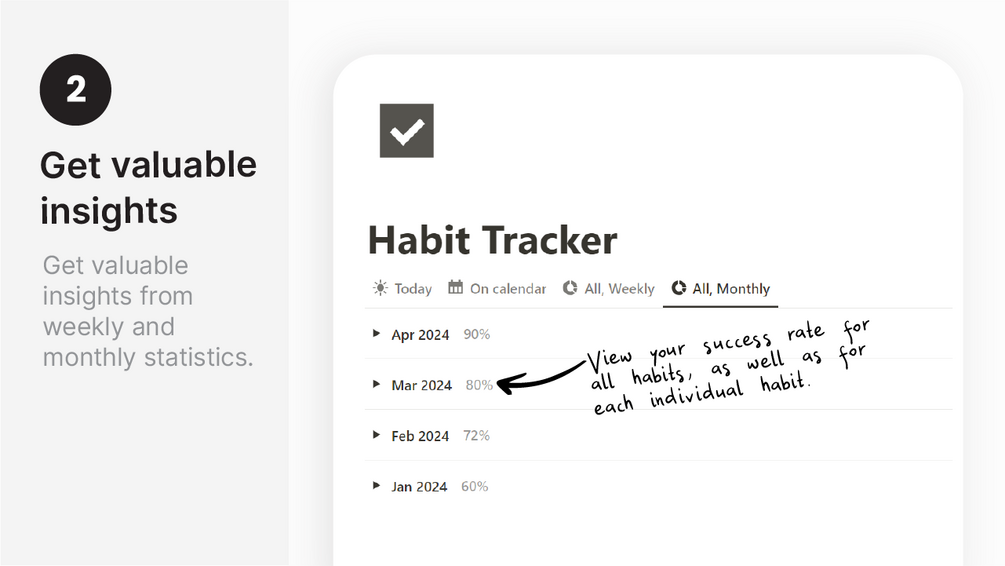Switch to the Today view tab
Screen dimensions: 1005x566
tap(412, 289)
